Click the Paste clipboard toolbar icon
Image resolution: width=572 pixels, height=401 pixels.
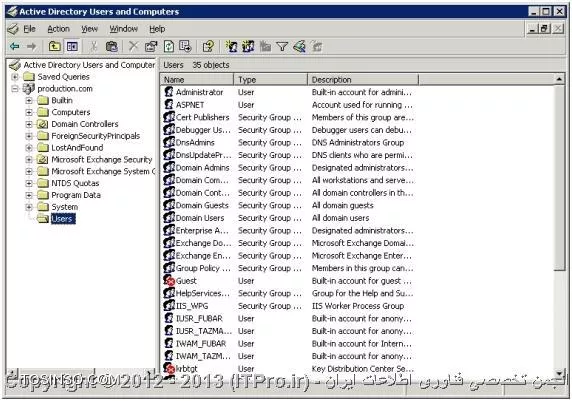111,46
